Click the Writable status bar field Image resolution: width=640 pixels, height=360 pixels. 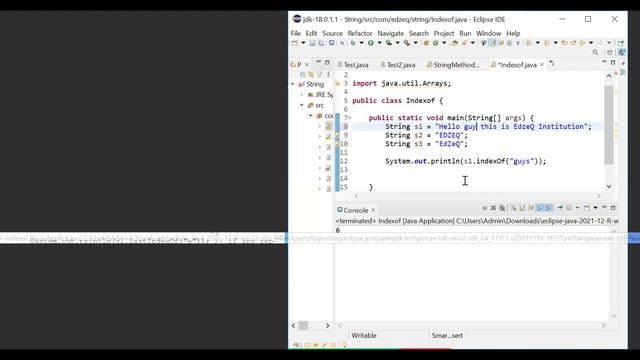click(364, 336)
